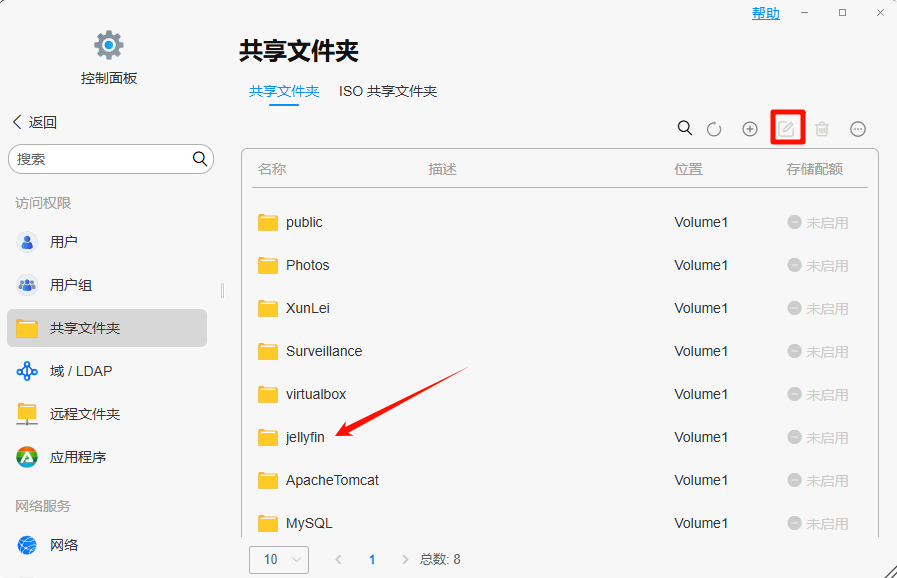This screenshot has width=897, height=578.
Task: Click the Surveillance folder icon
Action: tap(268, 351)
